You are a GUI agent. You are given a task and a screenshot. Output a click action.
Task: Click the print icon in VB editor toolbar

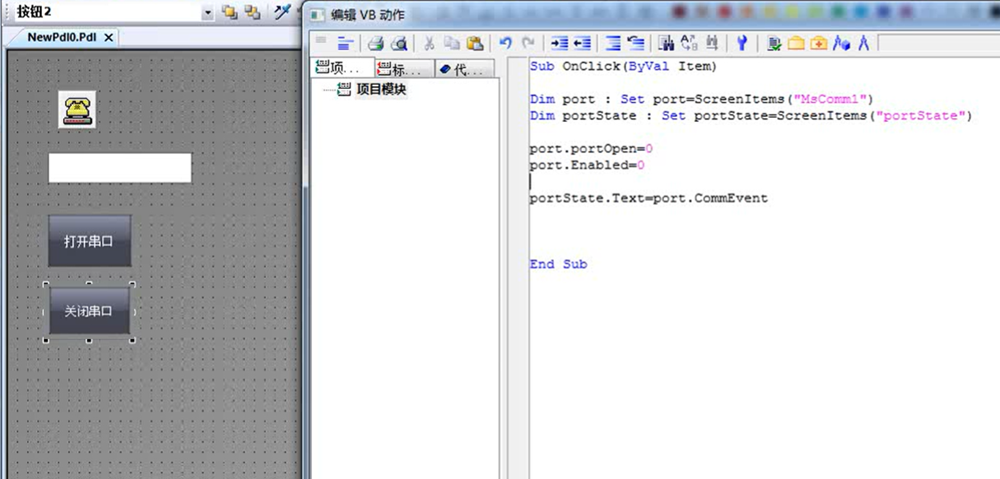pyautogui.click(x=376, y=43)
